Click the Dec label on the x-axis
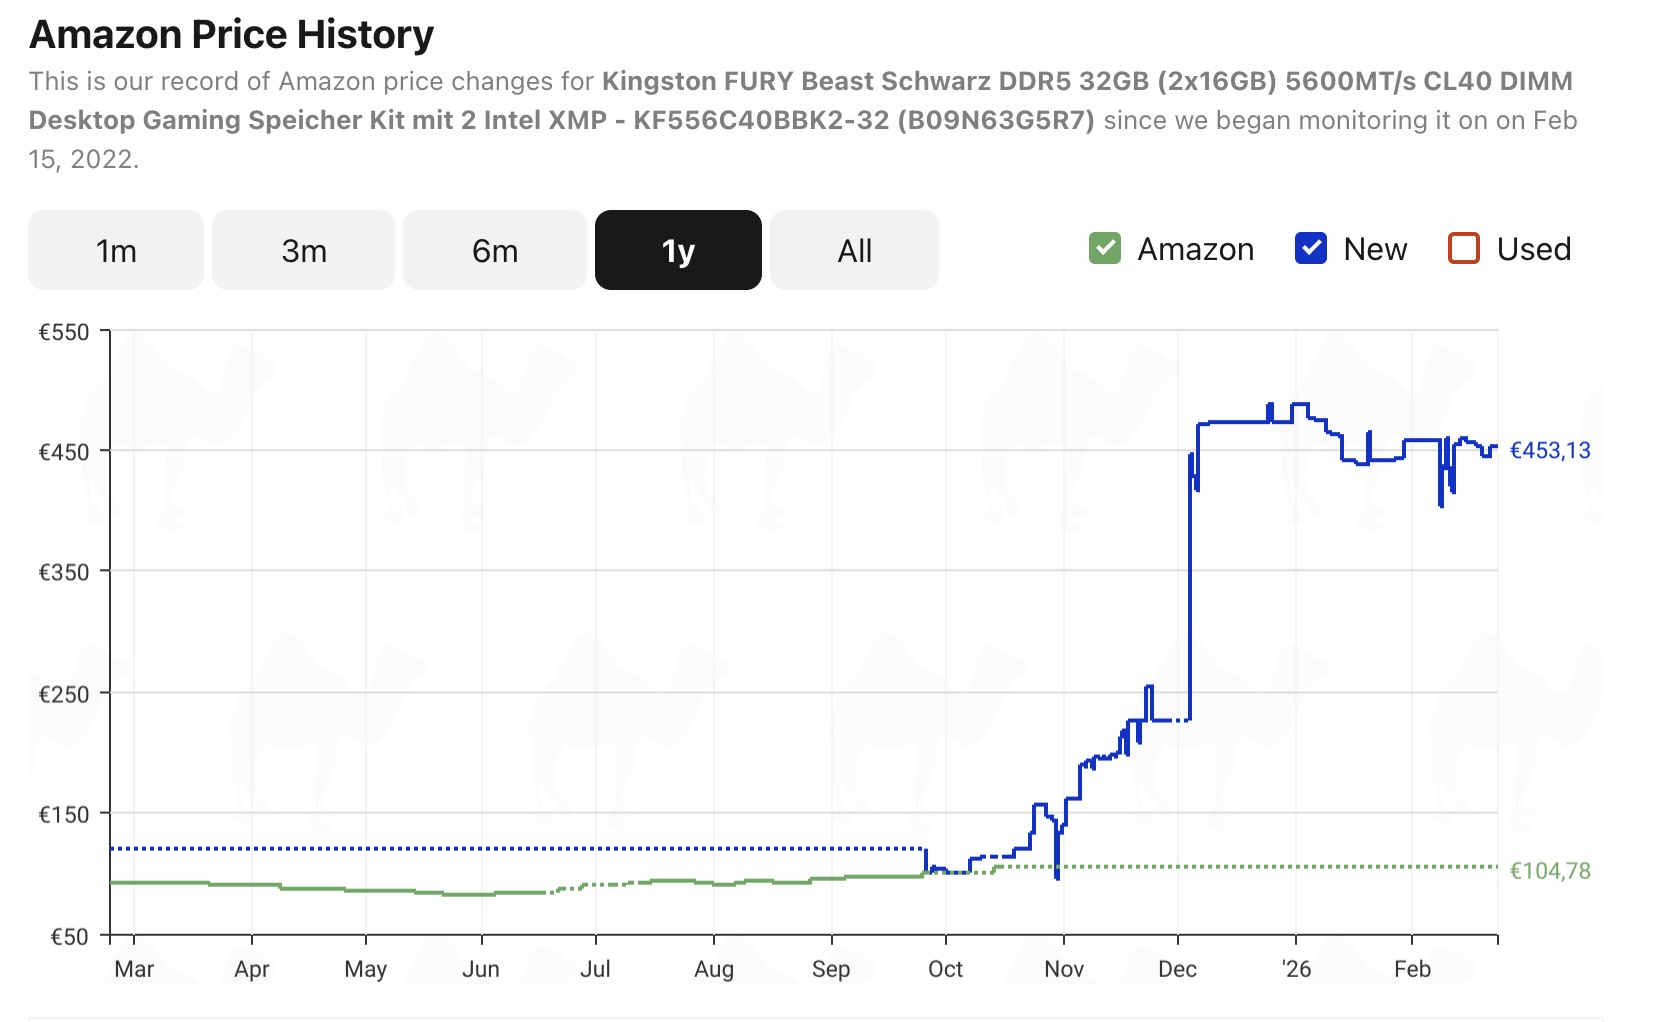Viewport: 1658px width, 1022px height. point(1177,969)
